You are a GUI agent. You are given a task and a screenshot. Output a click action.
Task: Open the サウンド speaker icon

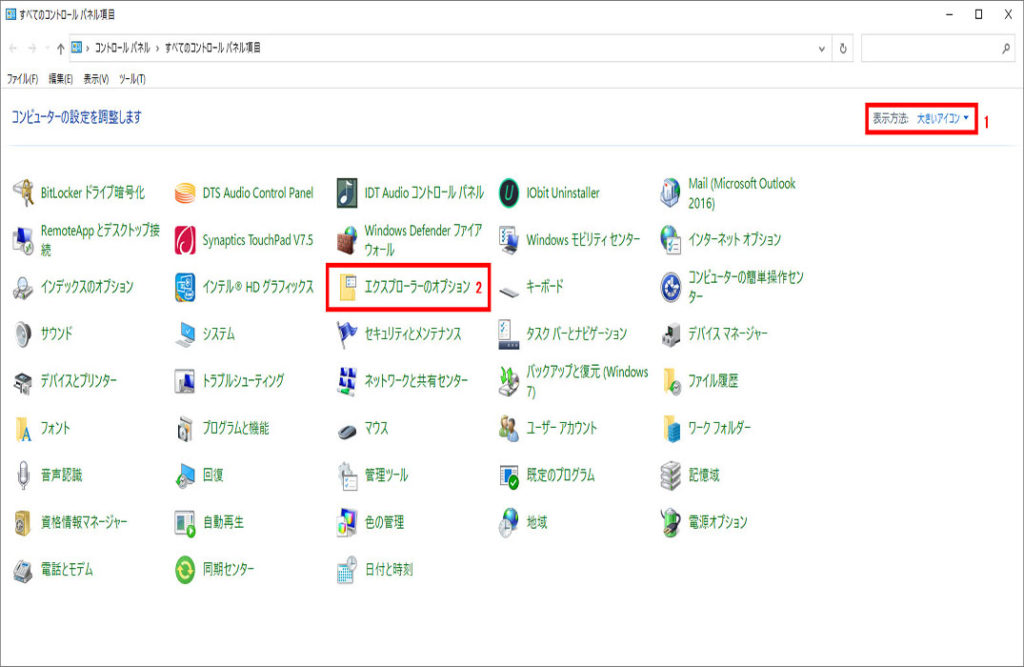(x=24, y=334)
